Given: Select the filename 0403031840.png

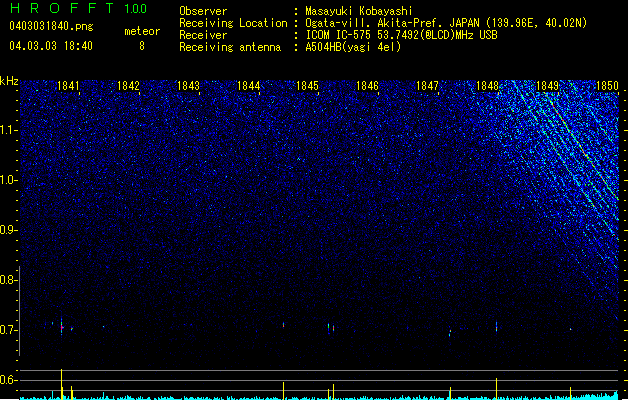Looking at the screenshot, I should point(51,26).
